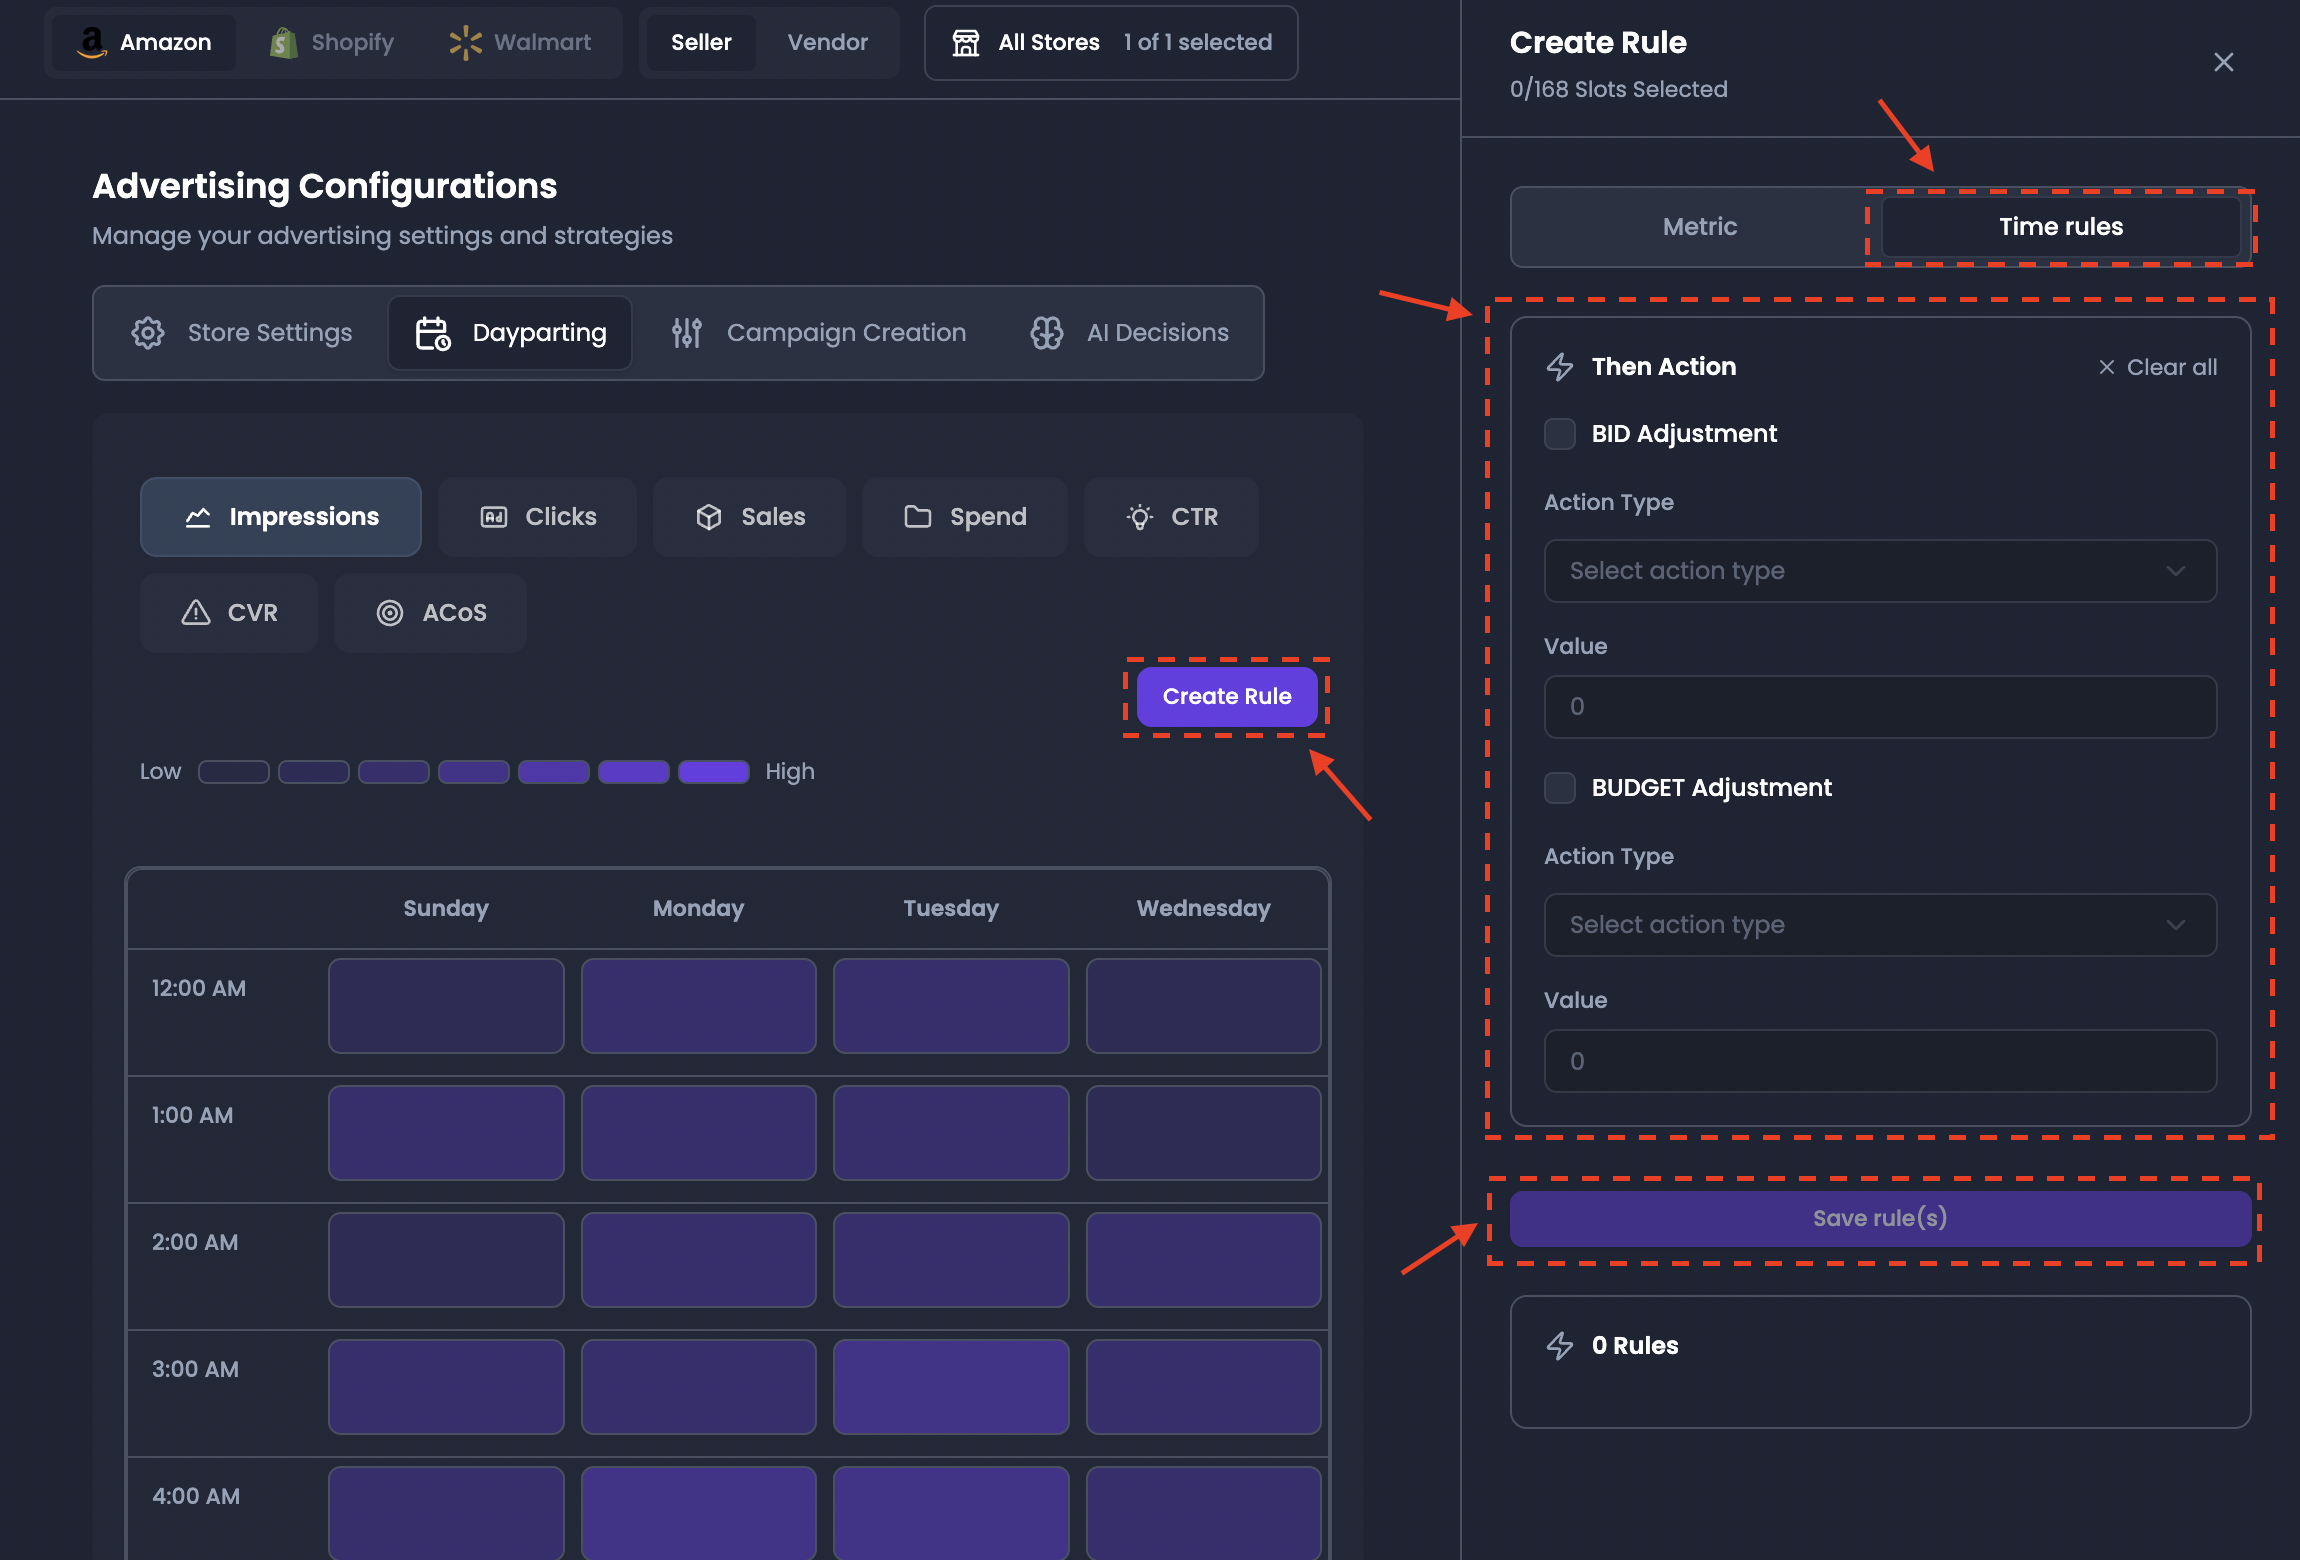This screenshot has height=1560, width=2300.
Task: Click Clear all in Then Action
Action: (2157, 367)
